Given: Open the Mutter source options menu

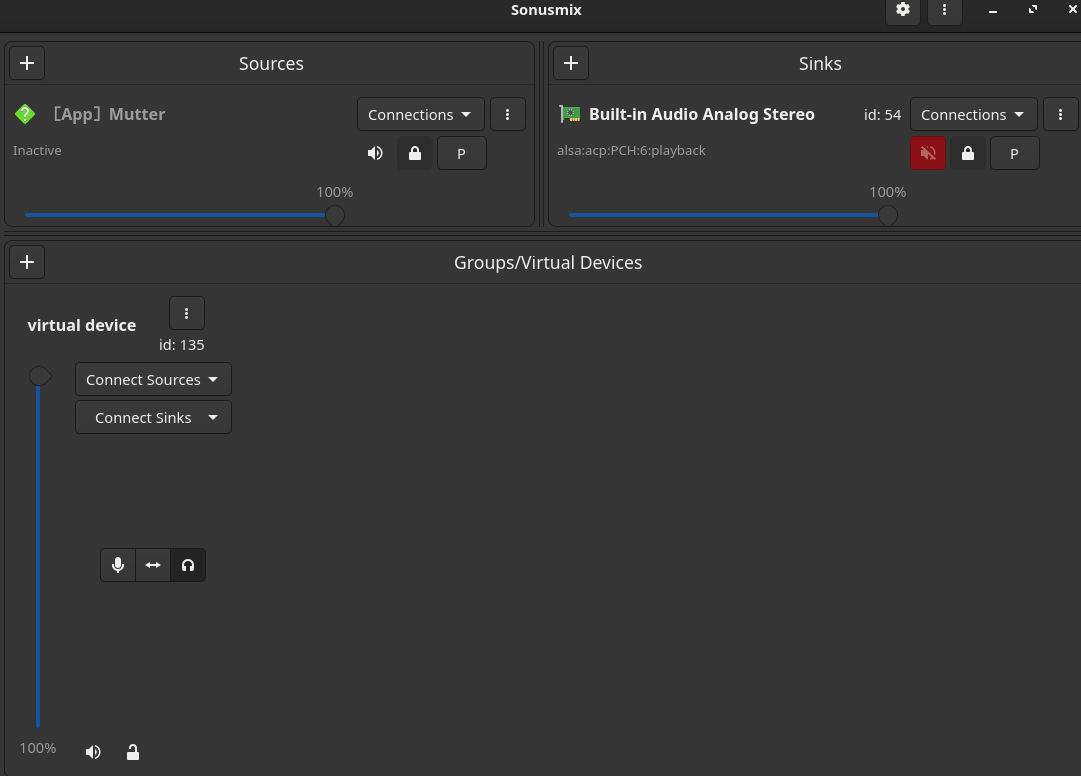Looking at the screenshot, I should (507, 114).
